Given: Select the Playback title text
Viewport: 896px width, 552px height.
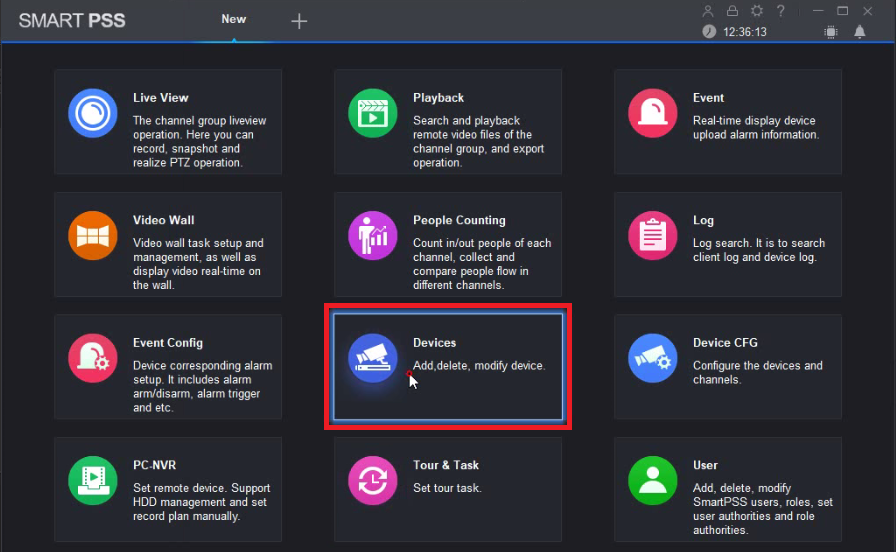Looking at the screenshot, I should click(x=438, y=98).
